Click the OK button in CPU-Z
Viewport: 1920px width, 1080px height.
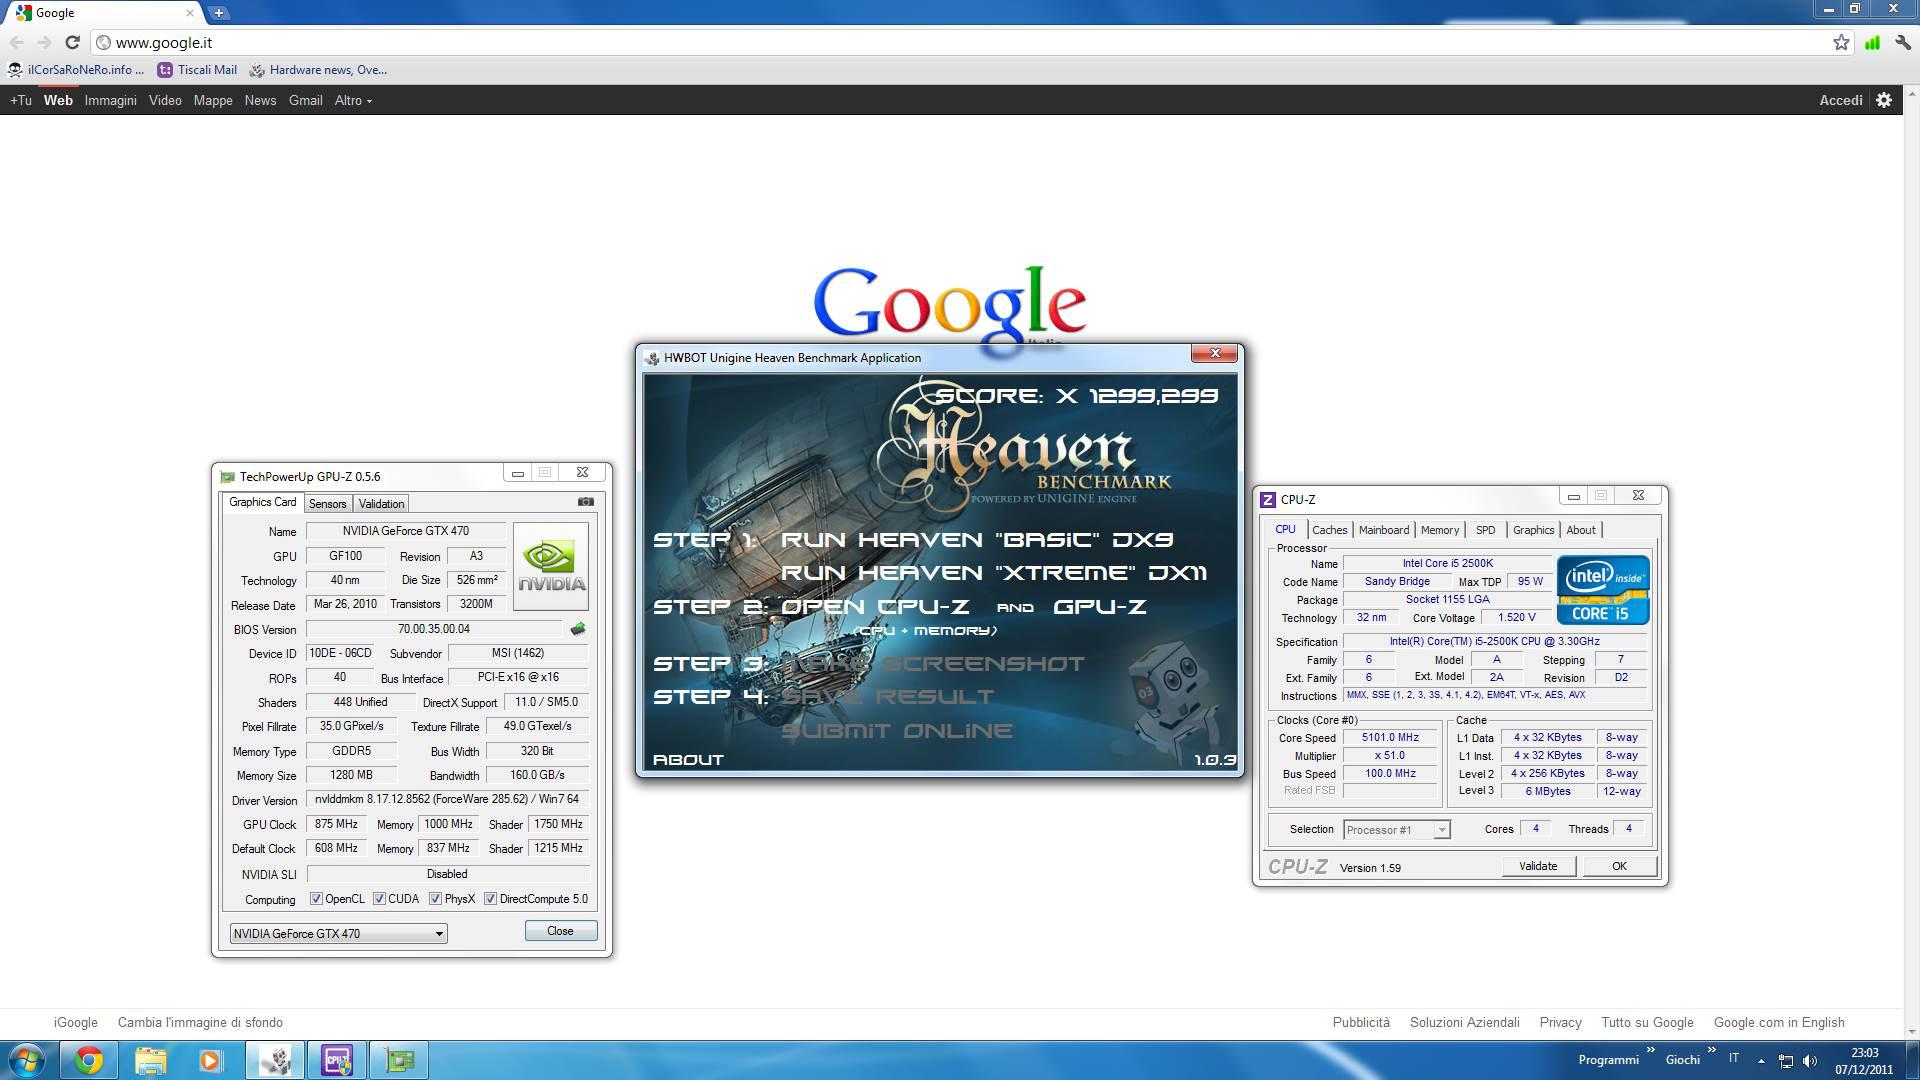[x=1619, y=866]
